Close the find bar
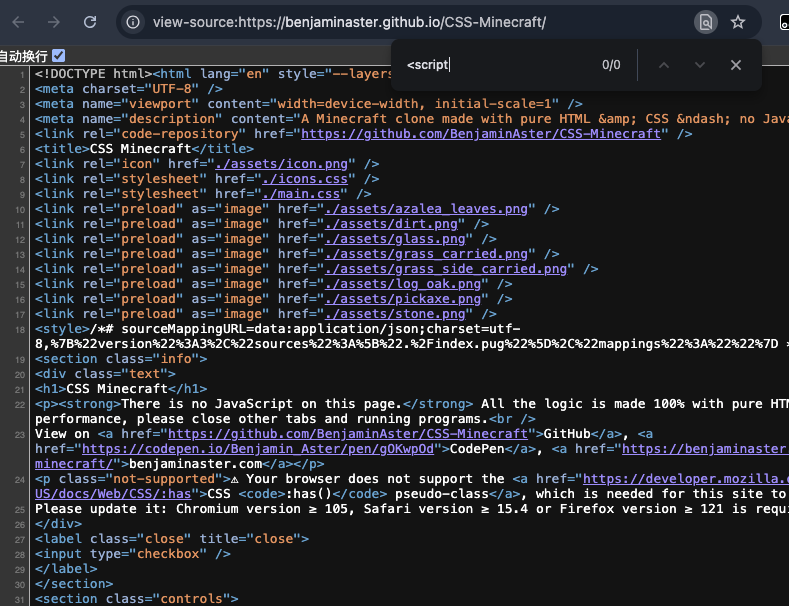789x606 pixels. tap(736, 65)
